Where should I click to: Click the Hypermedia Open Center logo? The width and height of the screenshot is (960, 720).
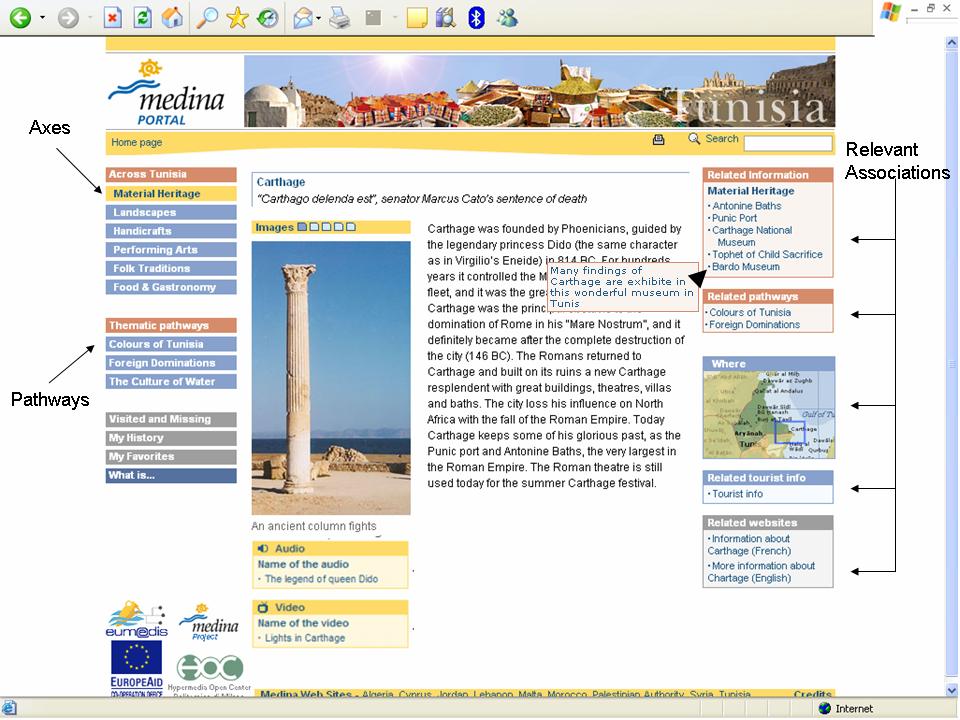click(209, 675)
